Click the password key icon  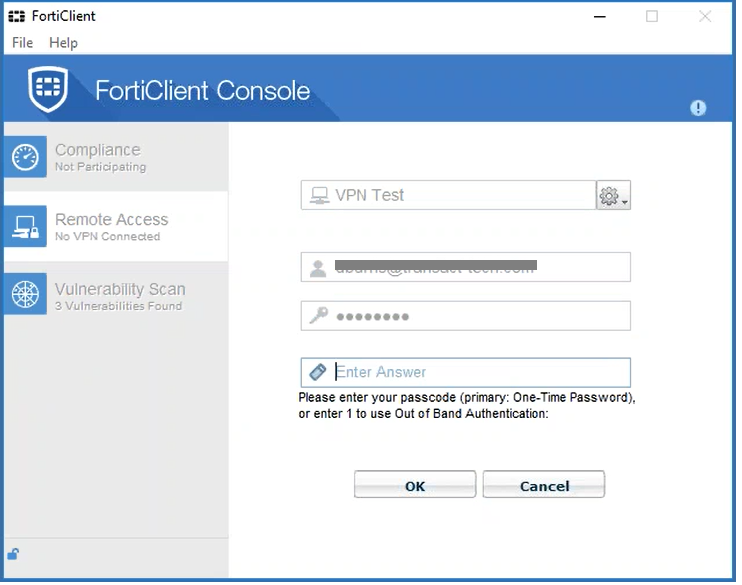click(318, 315)
